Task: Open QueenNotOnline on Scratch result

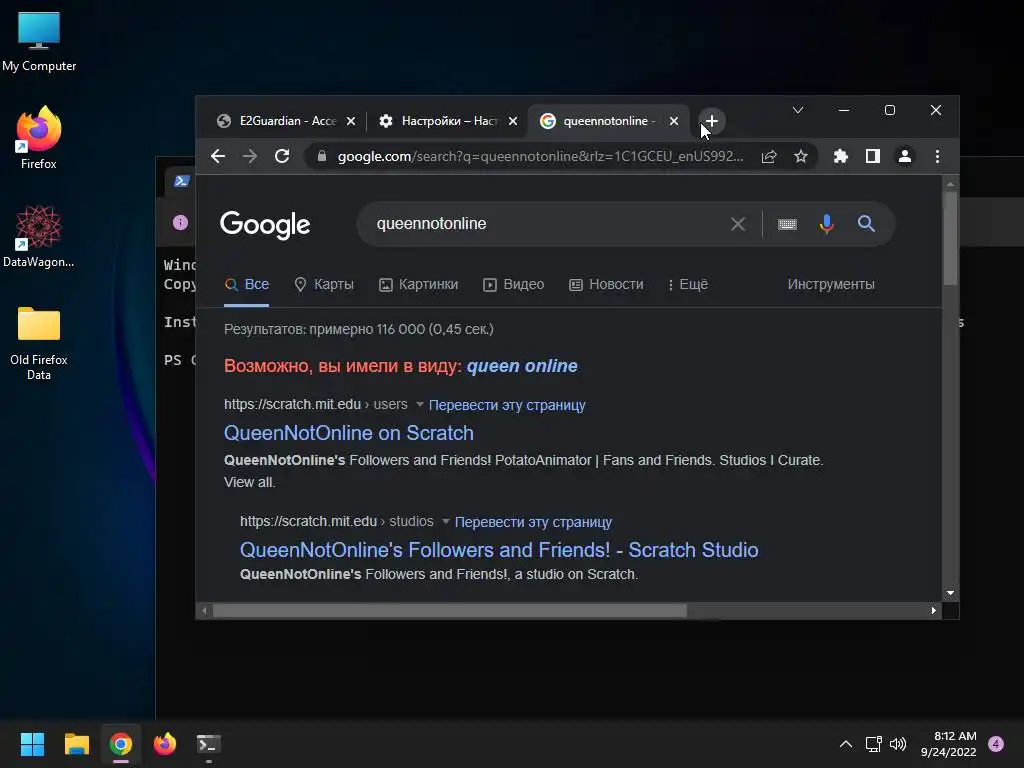Action: [349, 433]
